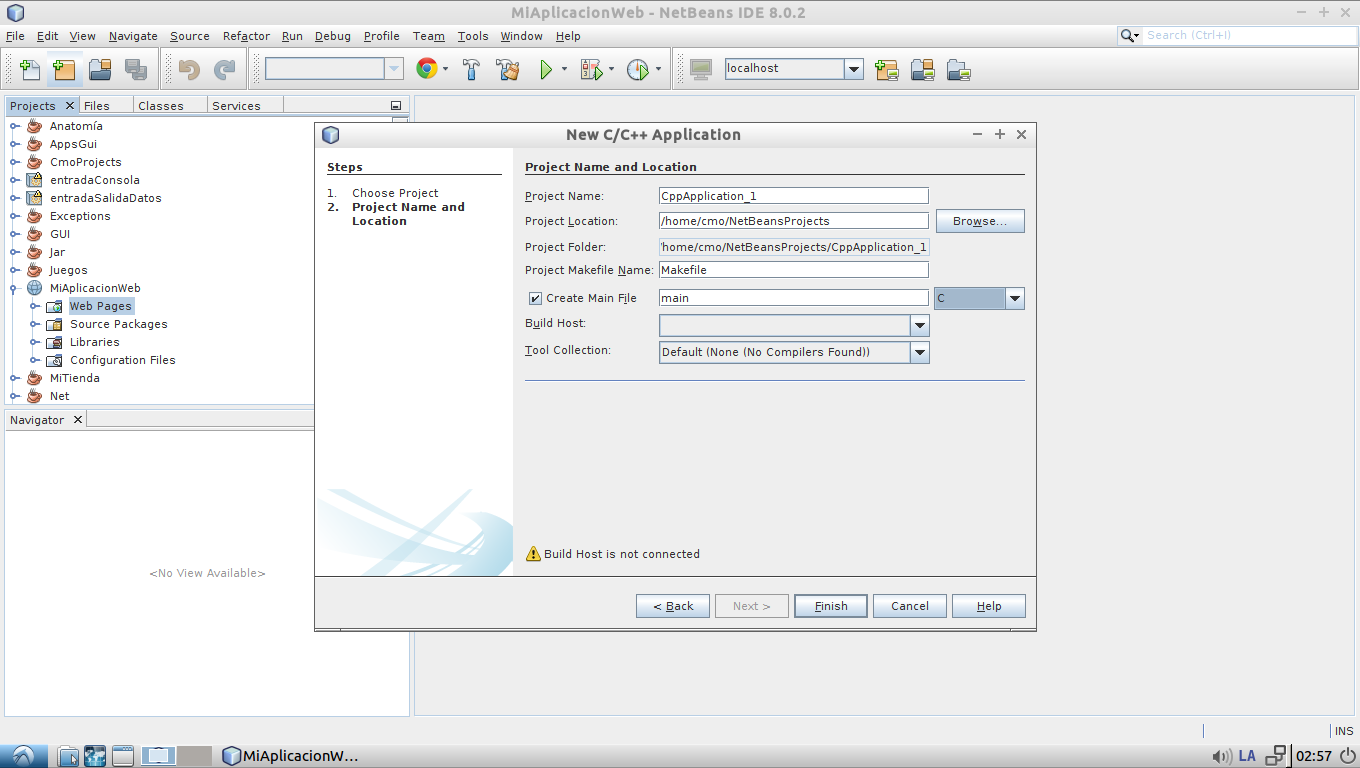Click the Cancel button
The height and width of the screenshot is (768, 1360).
pyautogui.click(x=910, y=606)
